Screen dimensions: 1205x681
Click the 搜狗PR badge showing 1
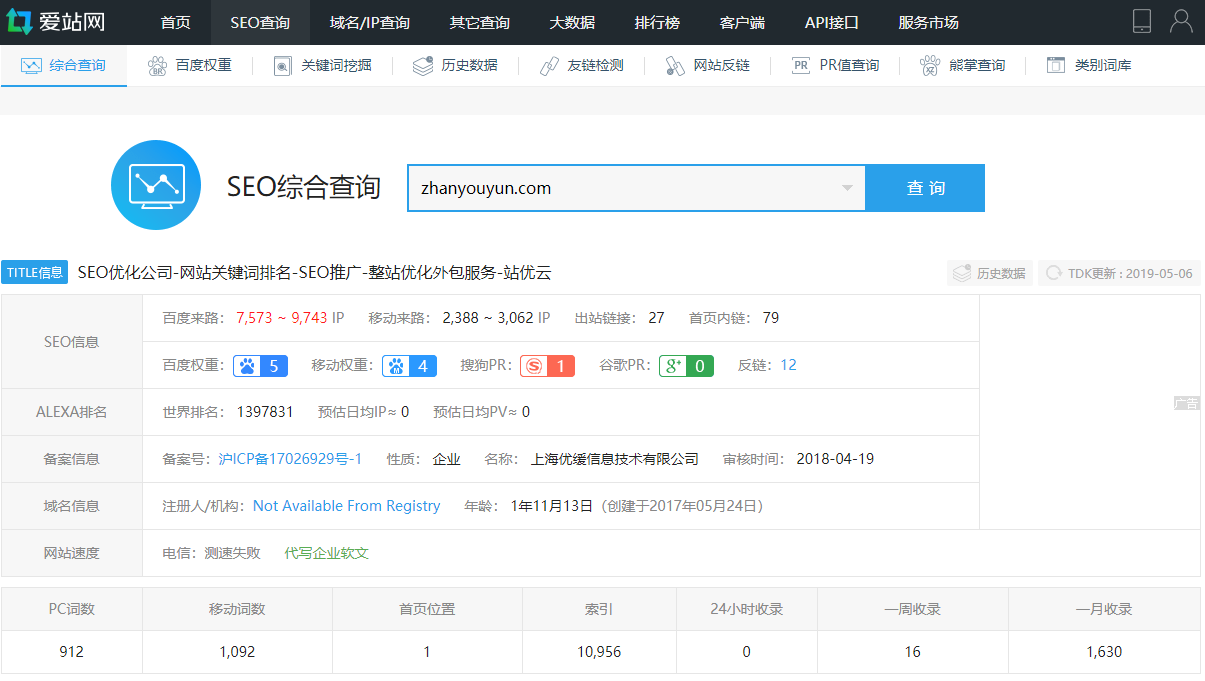coord(548,366)
